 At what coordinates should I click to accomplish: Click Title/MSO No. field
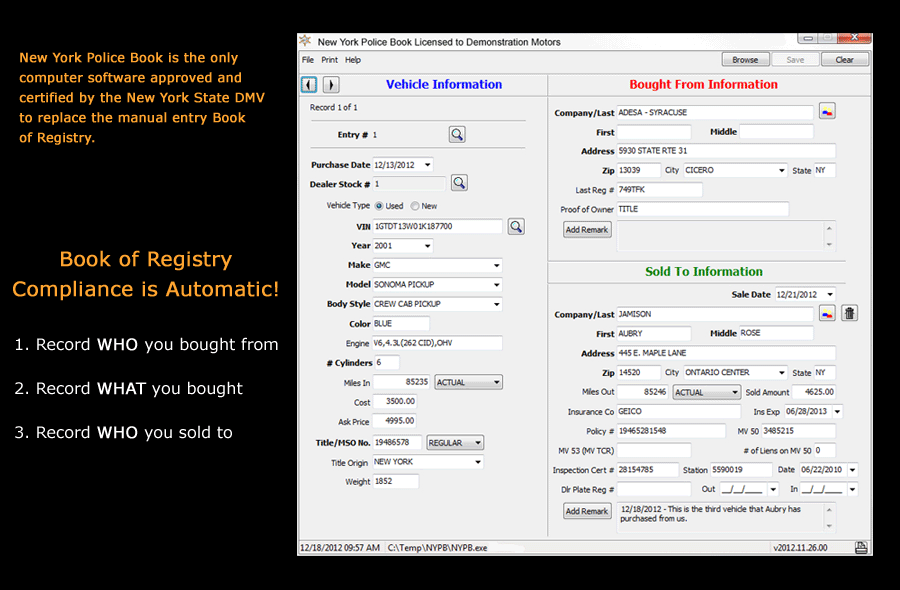pos(397,442)
